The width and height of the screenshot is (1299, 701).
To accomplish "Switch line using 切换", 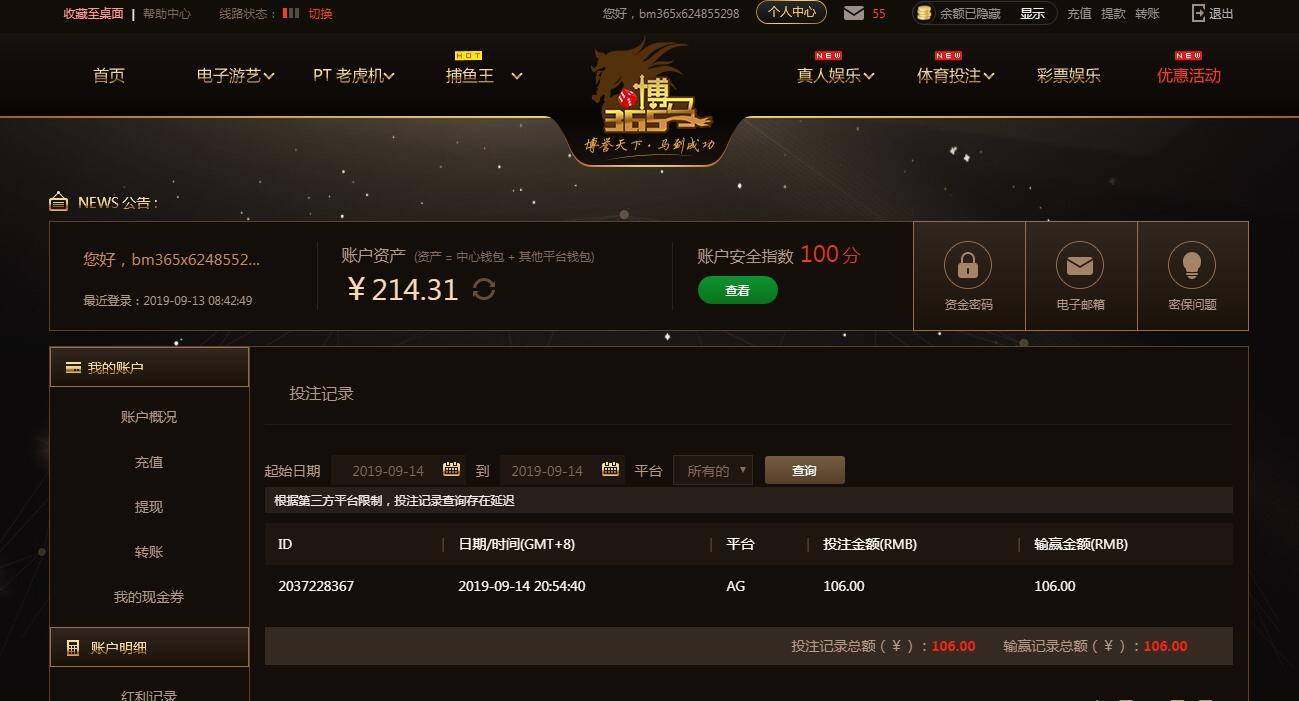I will [320, 13].
